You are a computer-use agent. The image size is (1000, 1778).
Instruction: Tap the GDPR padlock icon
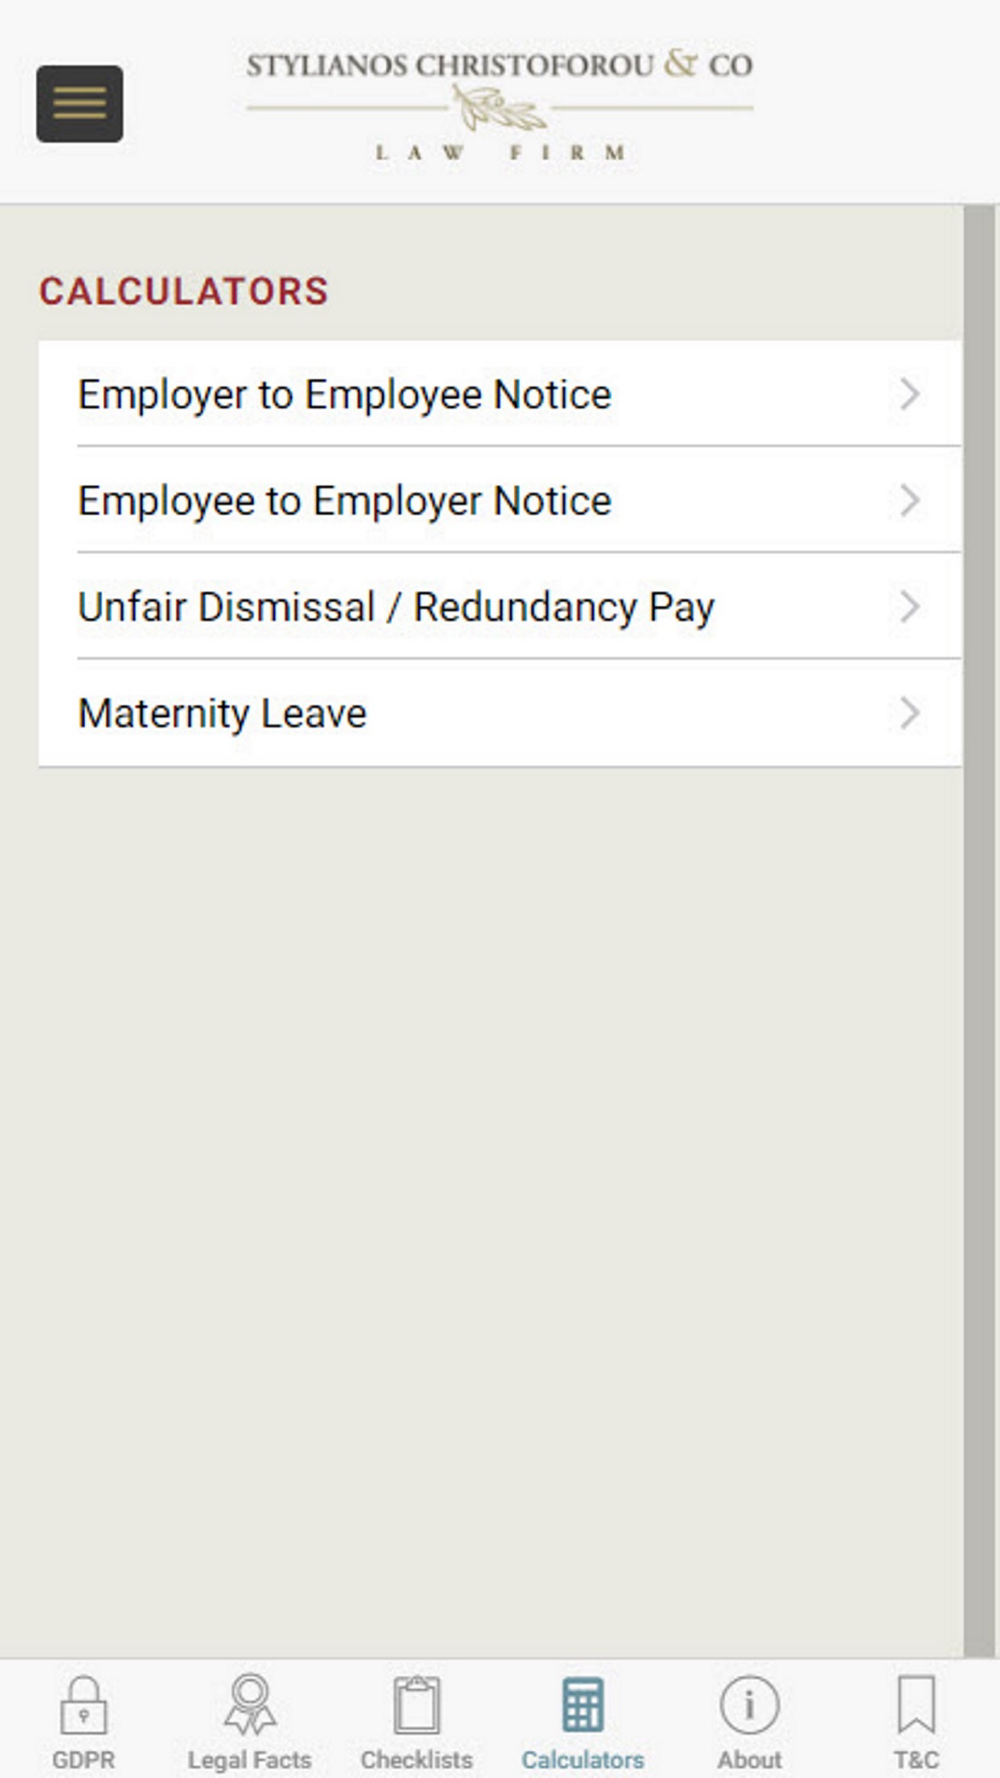click(x=84, y=1705)
